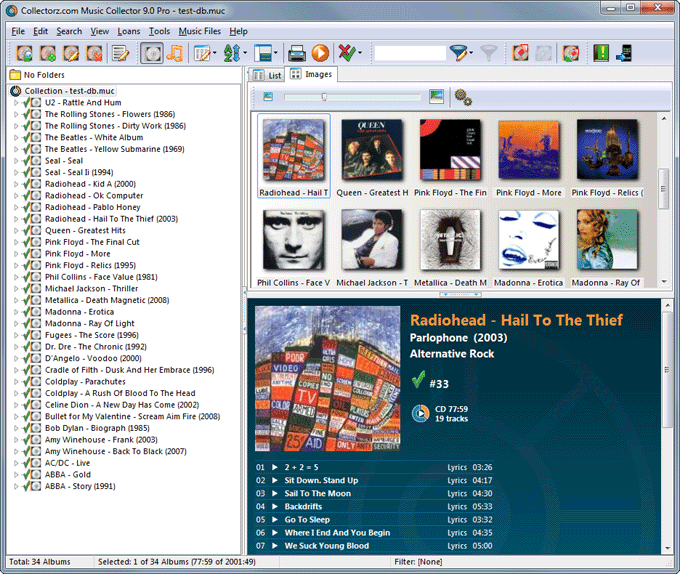The height and width of the screenshot is (574, 680).
Task: Select the 'Michael Jackson - T' cover thumbnail
Action: 372,248
